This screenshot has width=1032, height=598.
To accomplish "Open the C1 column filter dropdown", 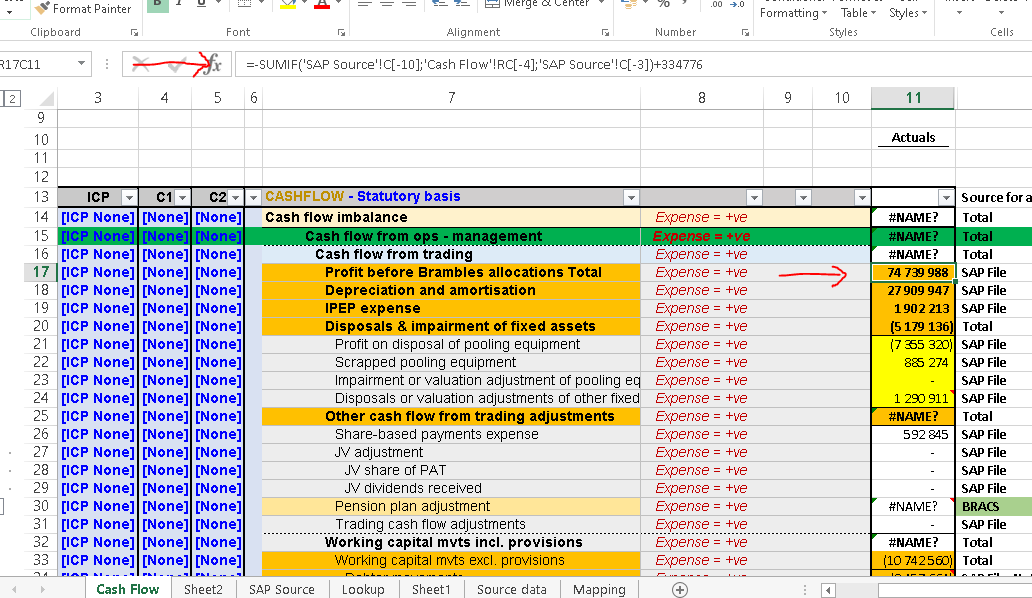I will click(181, 198).
